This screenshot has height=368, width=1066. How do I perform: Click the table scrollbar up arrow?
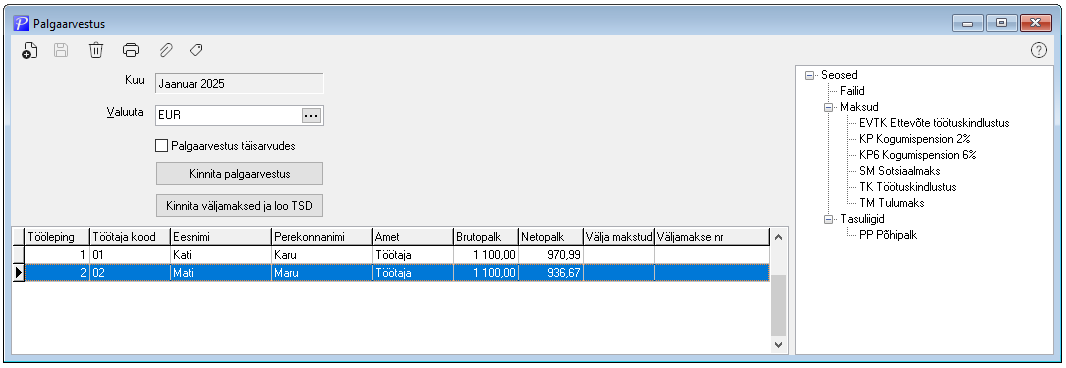click(x=779, y=237)
